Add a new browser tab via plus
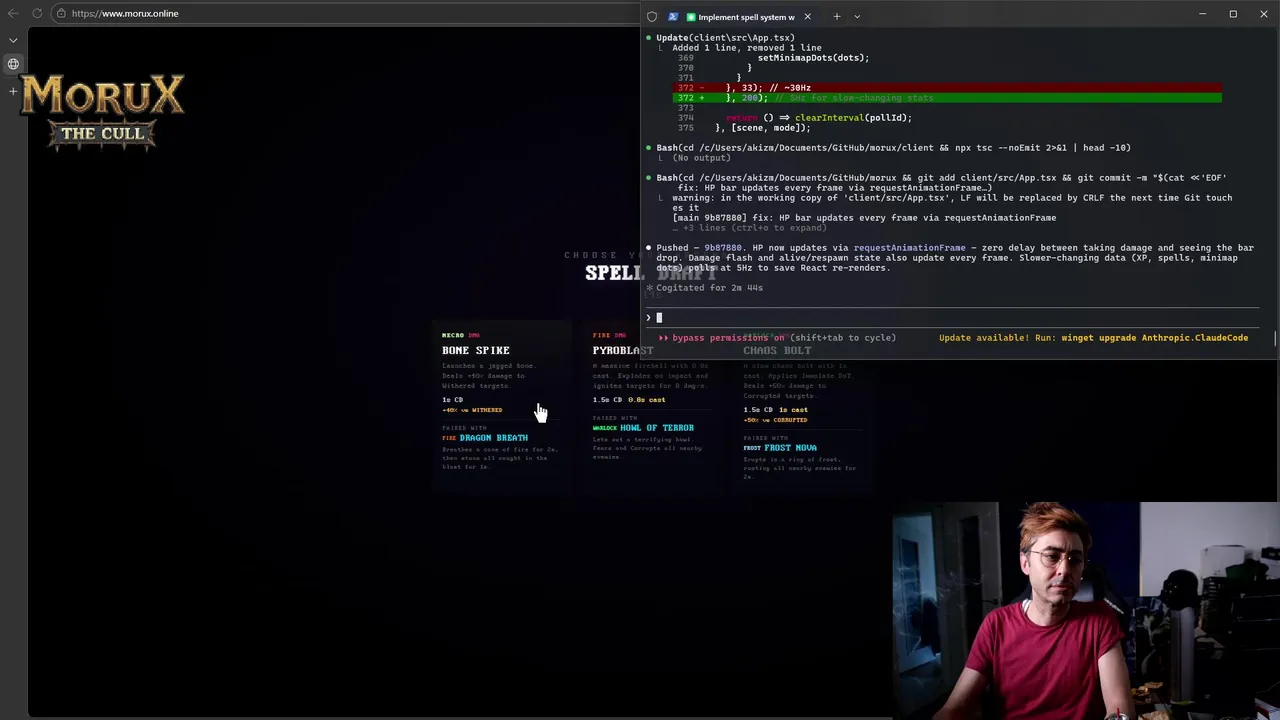Screen dimensions: 1280x720 [13, 91]
